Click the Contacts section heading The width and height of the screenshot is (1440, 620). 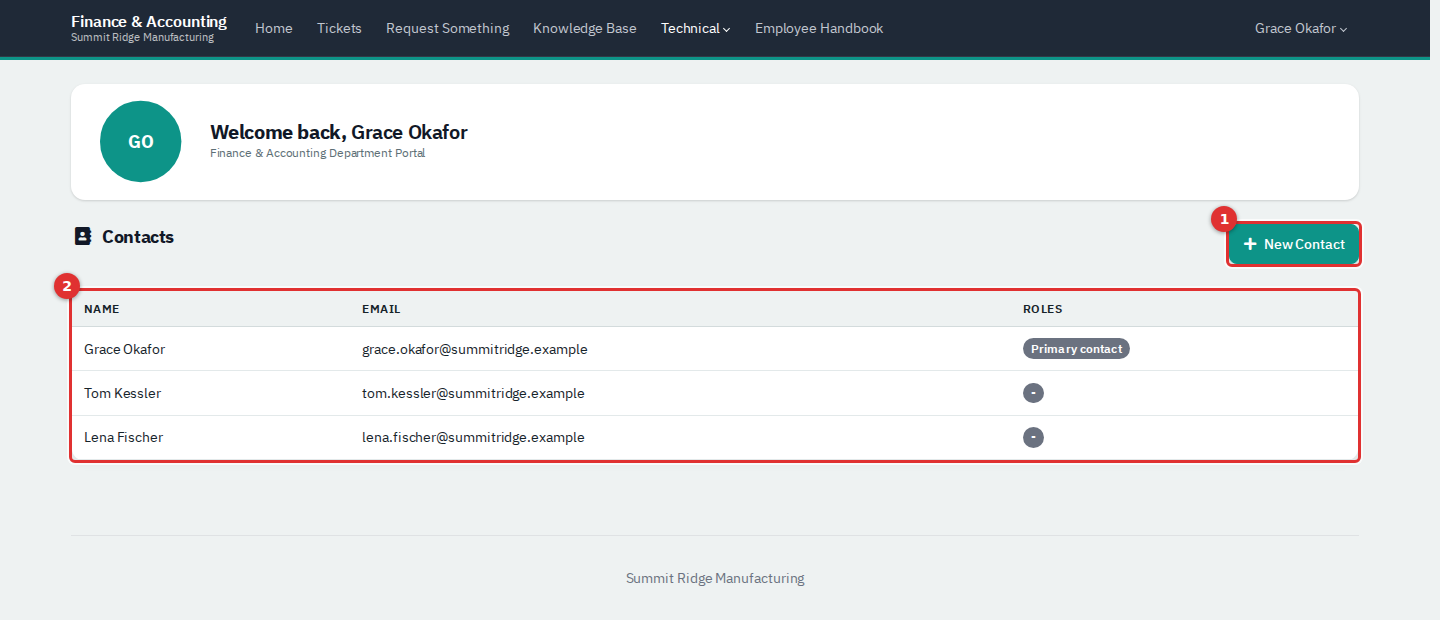click(138, 237)
